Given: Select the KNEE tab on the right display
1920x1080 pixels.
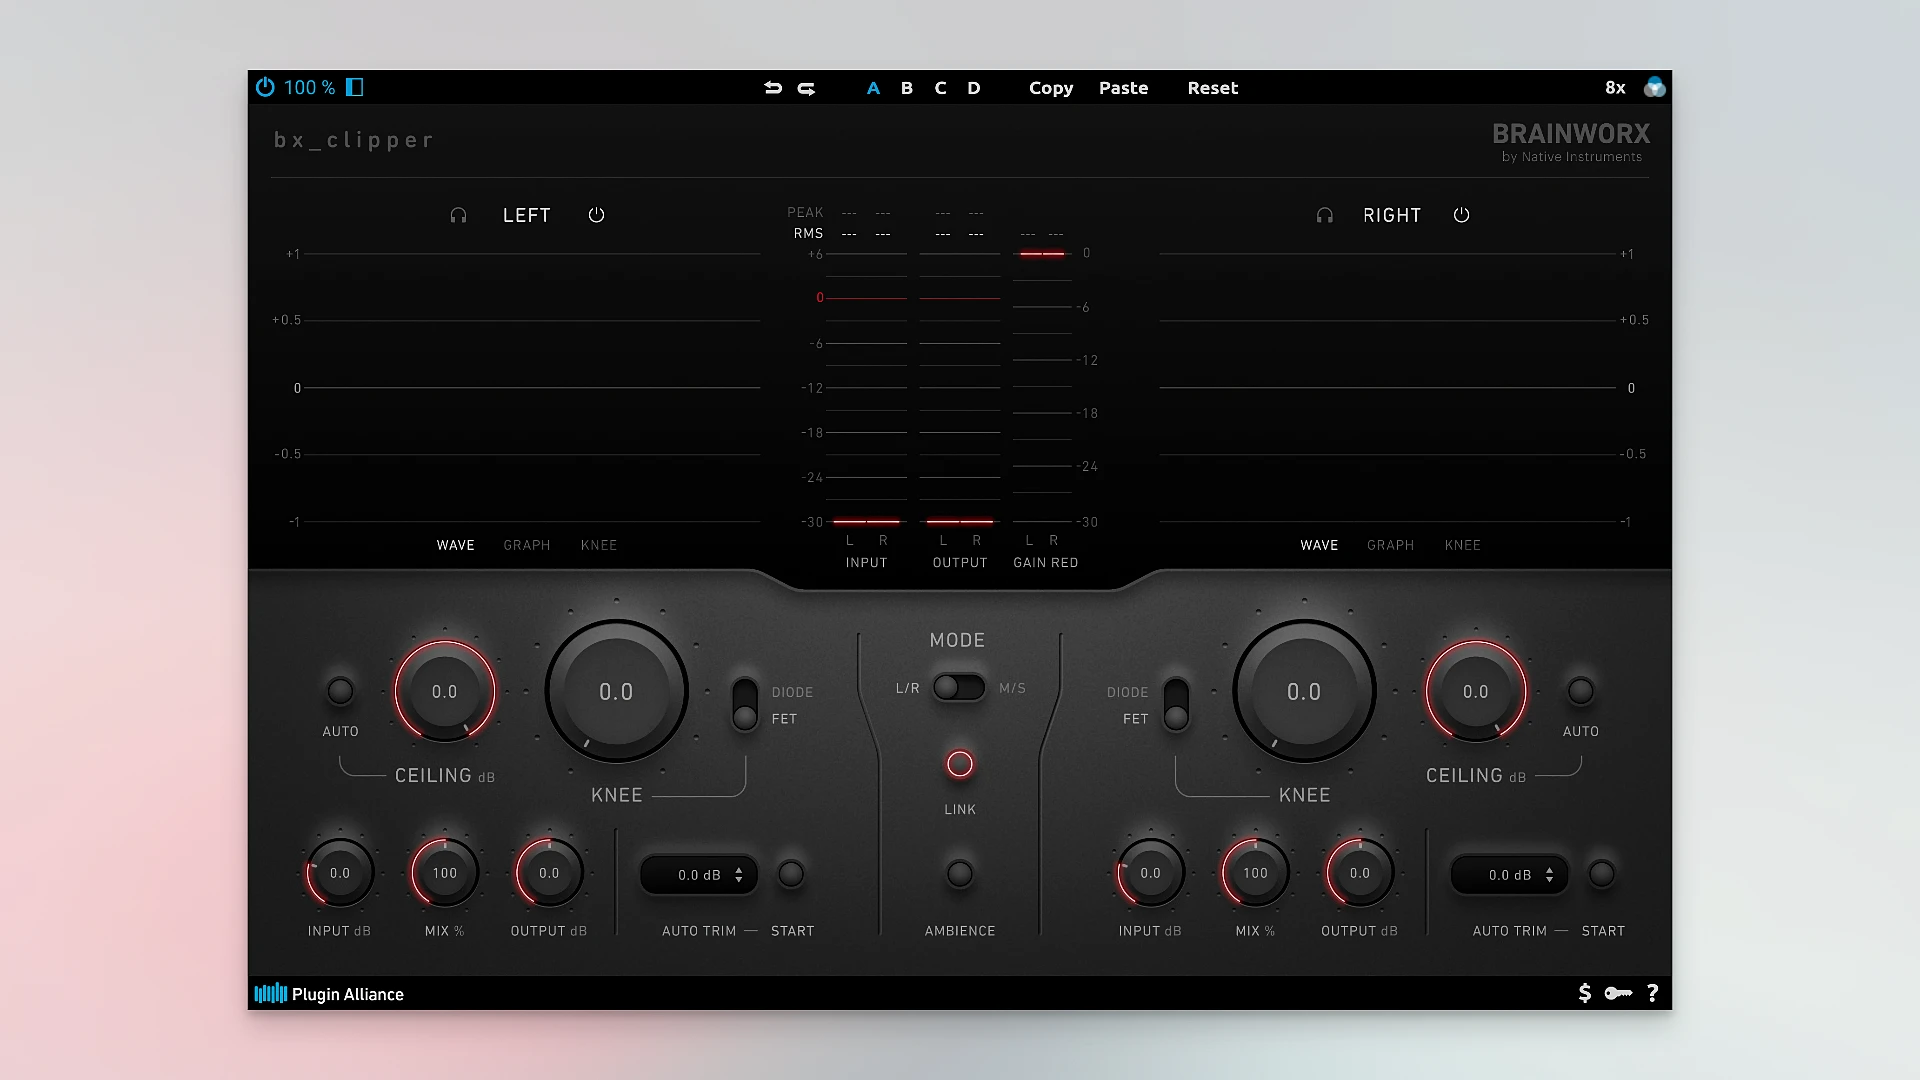Looking at the screenshot, I should [1462, 545].
